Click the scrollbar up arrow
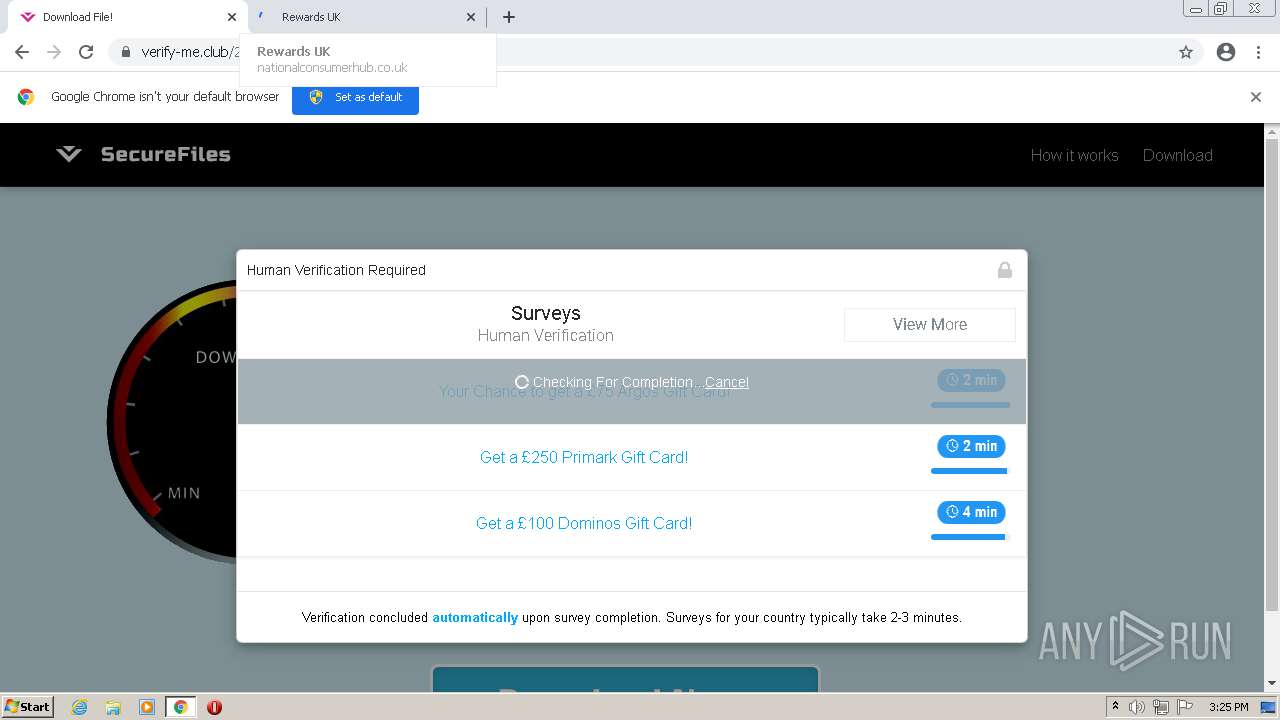1280x720 pixels. (x=1272, y=131)
